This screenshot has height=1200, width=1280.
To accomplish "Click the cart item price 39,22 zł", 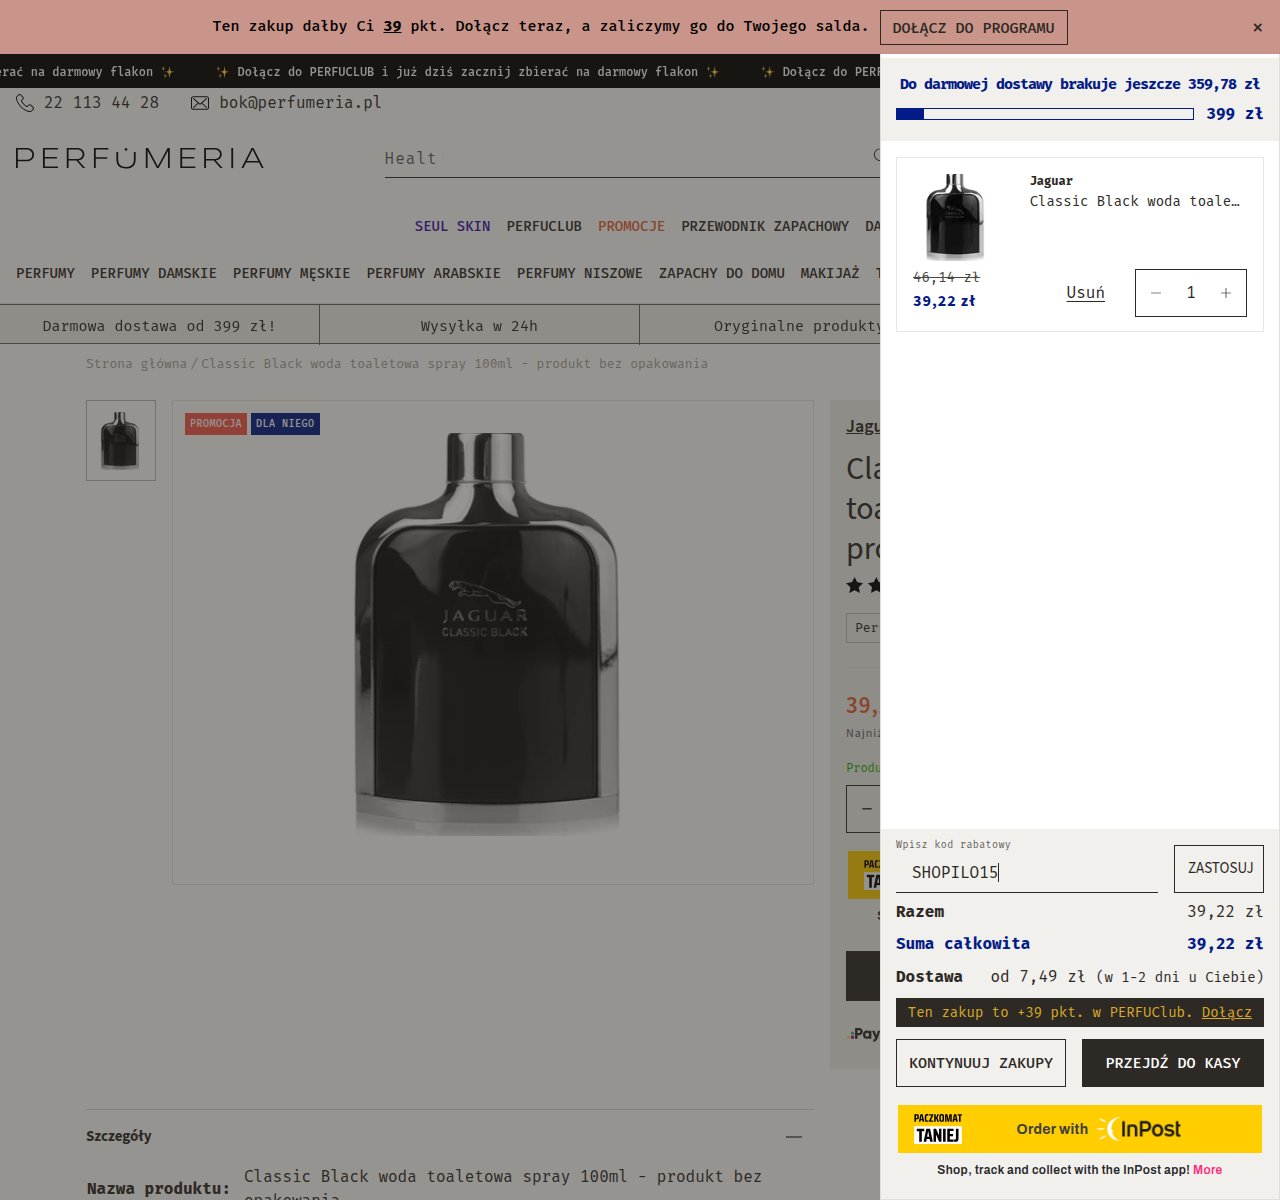I will coord(944,301).
